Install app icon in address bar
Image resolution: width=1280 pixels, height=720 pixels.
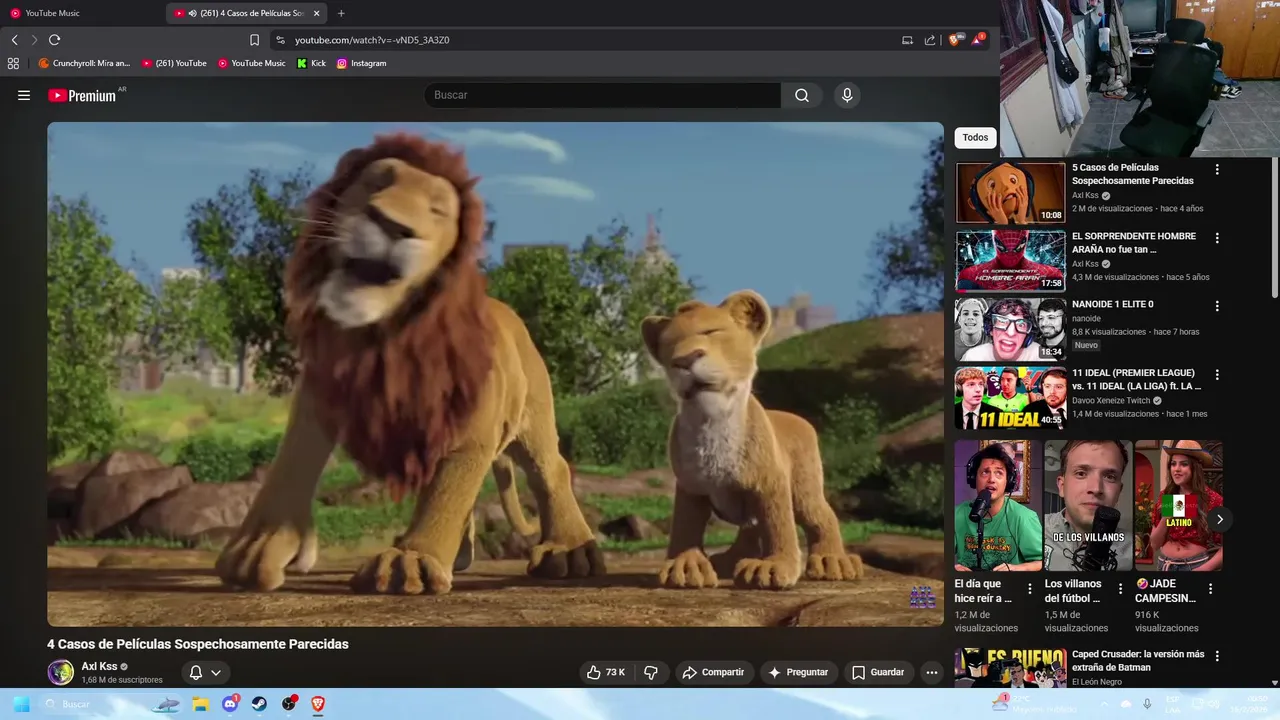coord(907,40)
